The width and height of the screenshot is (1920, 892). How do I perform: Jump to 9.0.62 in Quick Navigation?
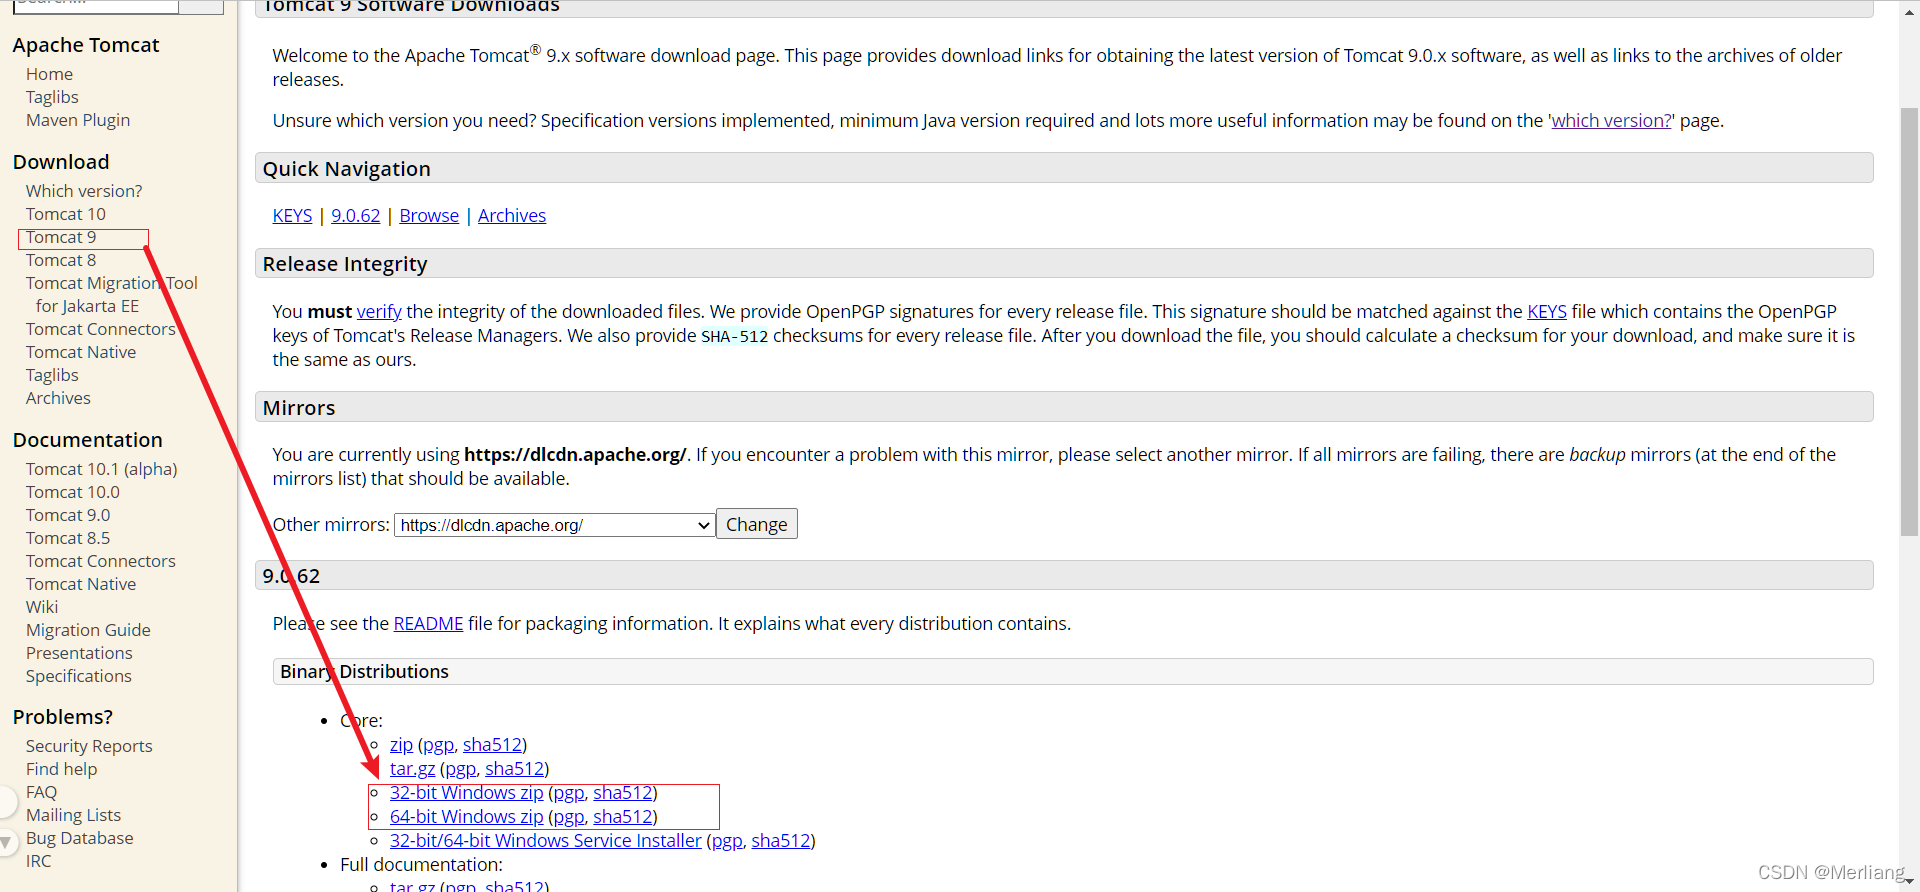355,216
